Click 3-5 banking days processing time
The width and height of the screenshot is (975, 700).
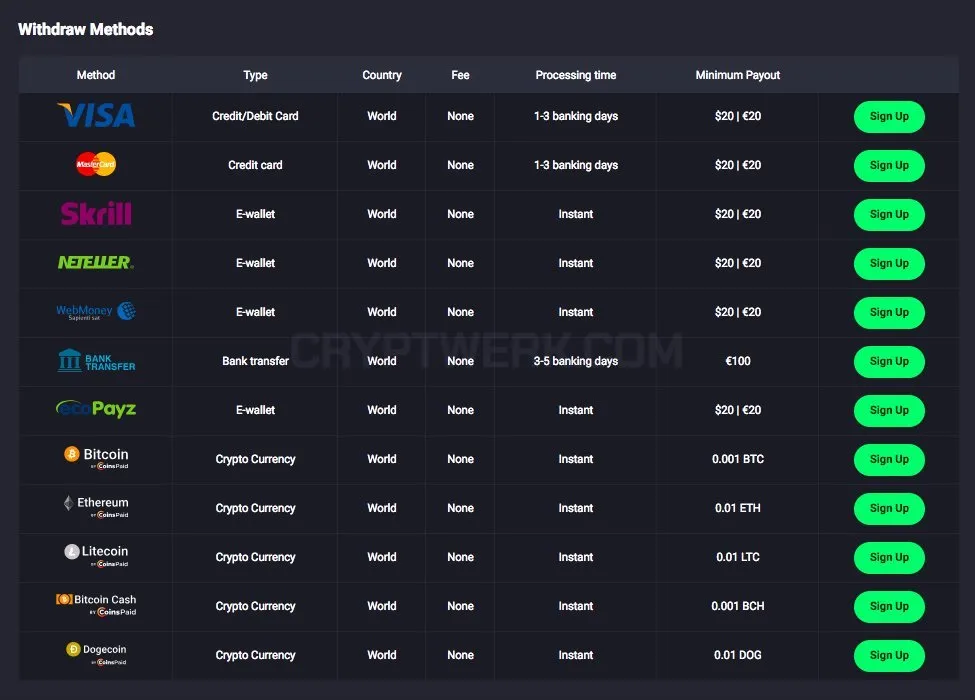[x=576, y=361]
